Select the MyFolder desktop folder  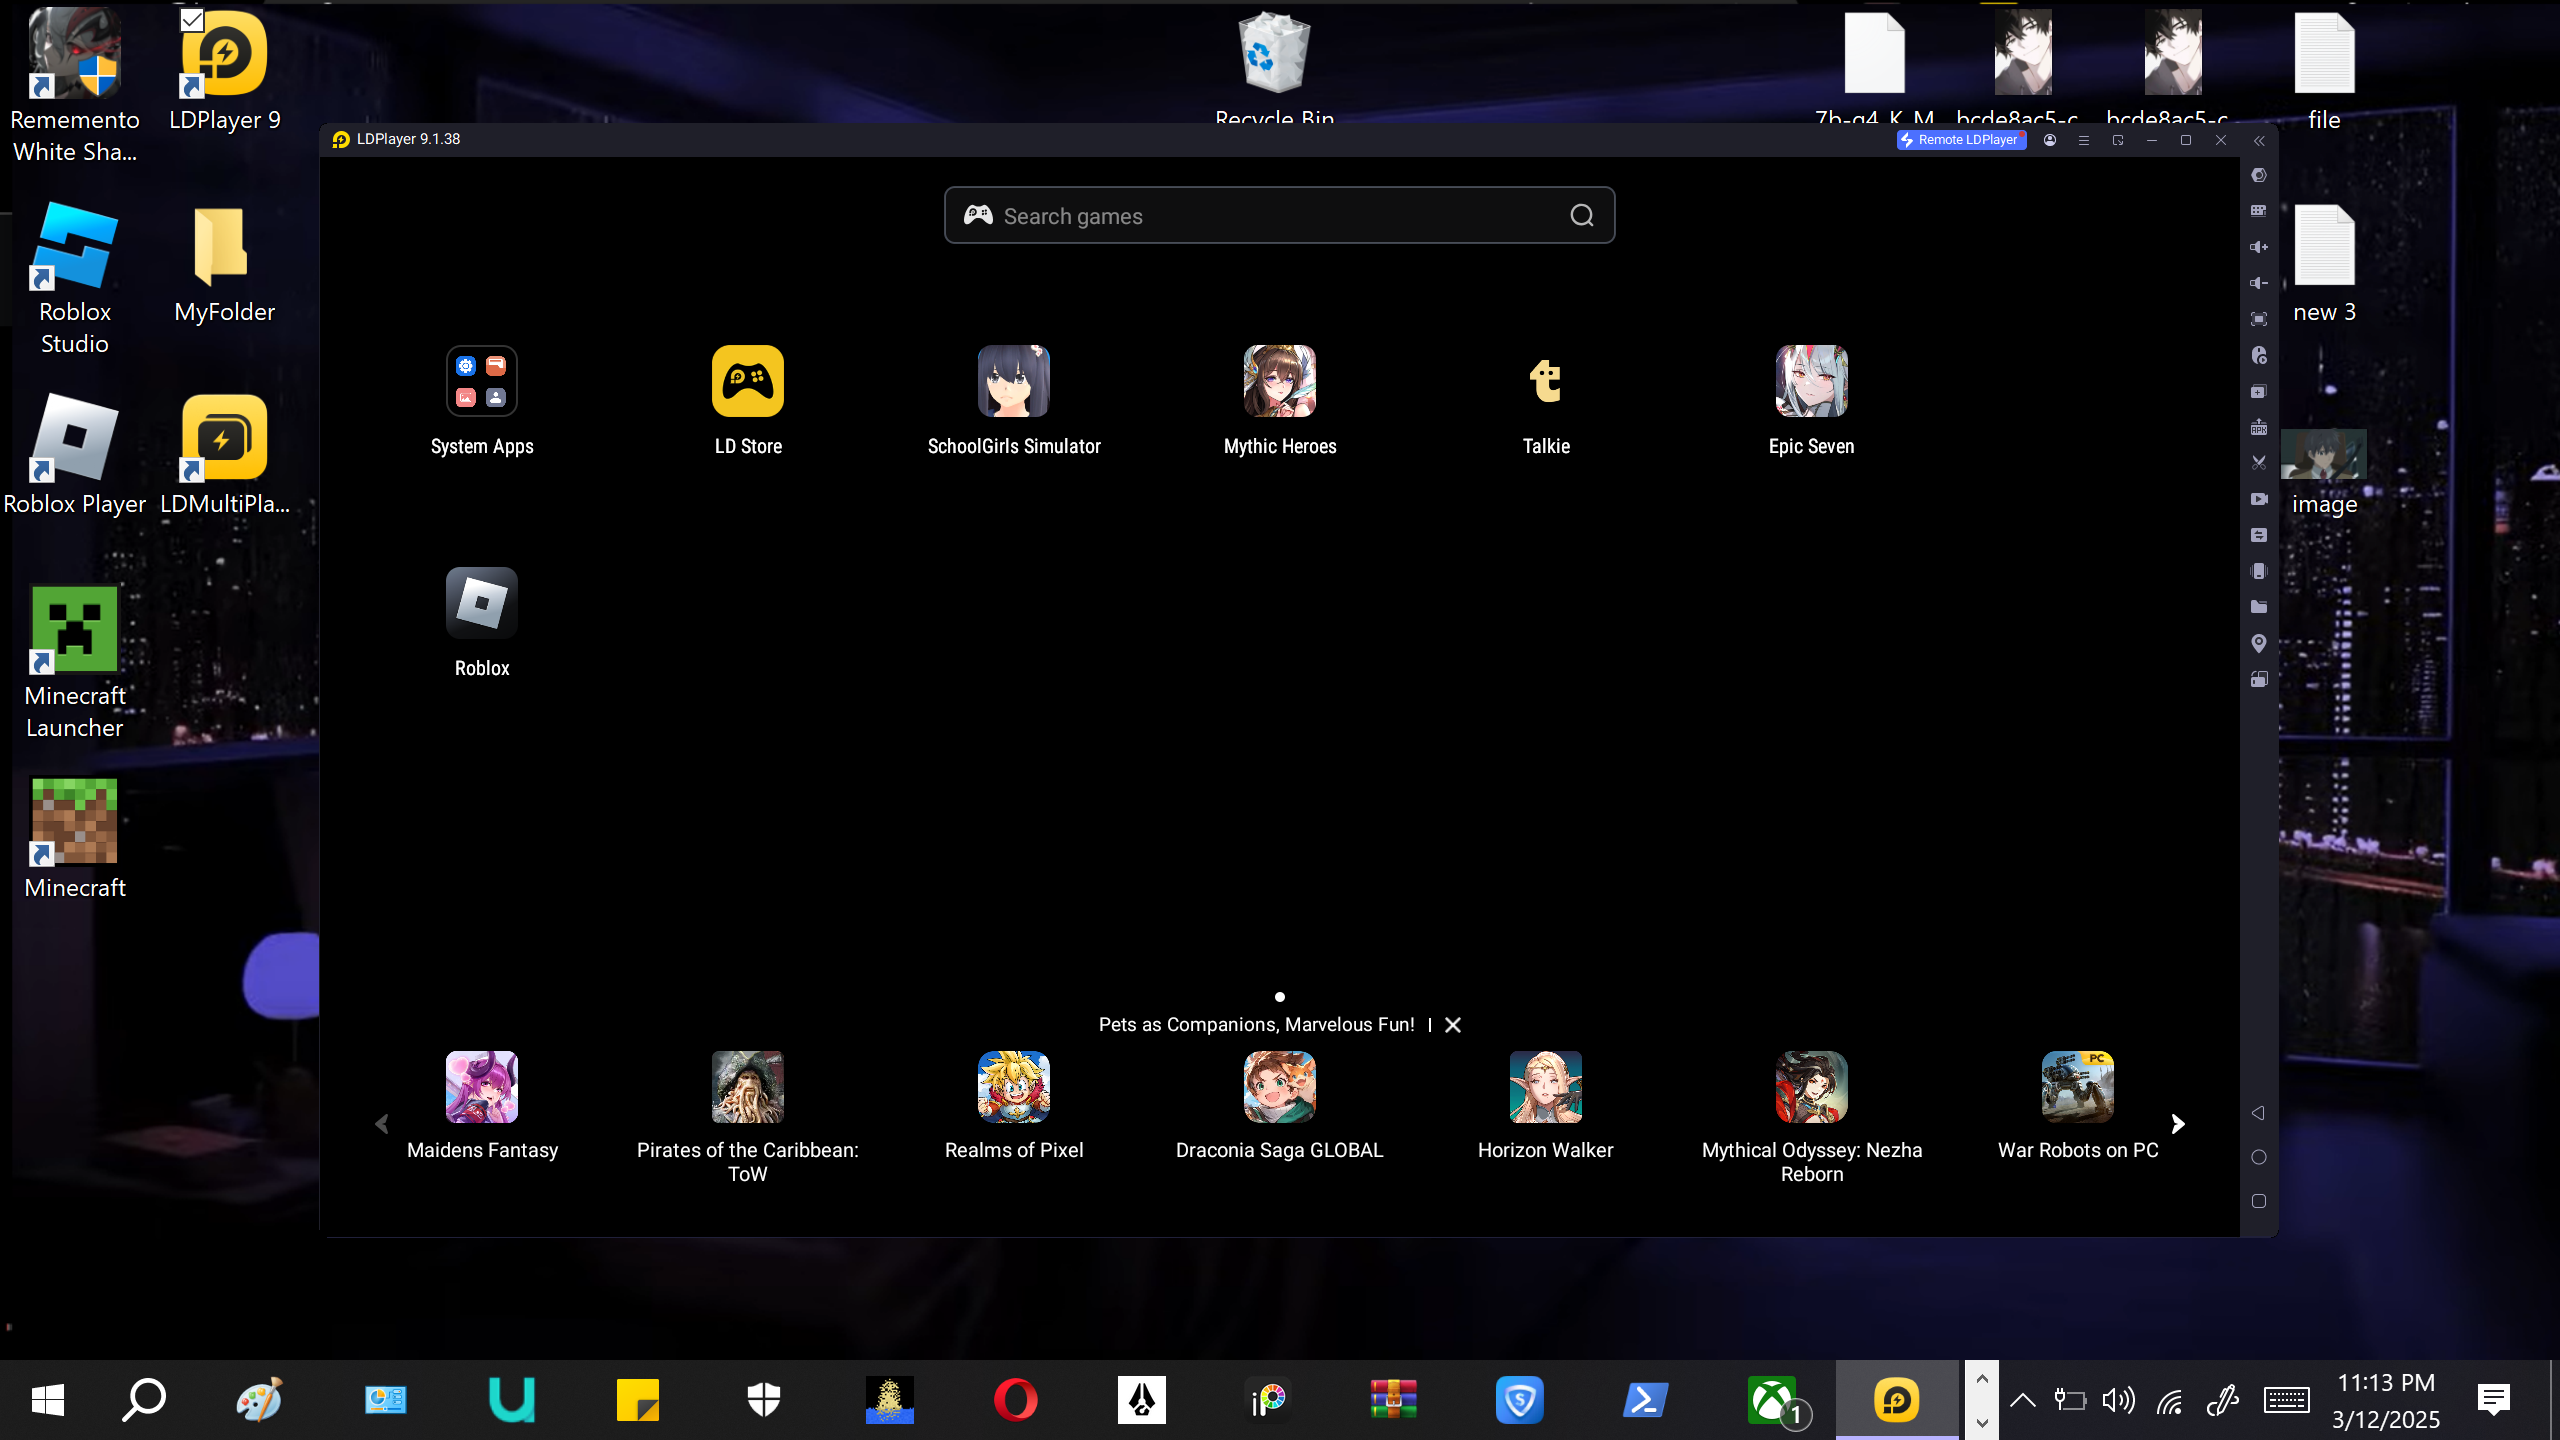click(x=224, y=264)
